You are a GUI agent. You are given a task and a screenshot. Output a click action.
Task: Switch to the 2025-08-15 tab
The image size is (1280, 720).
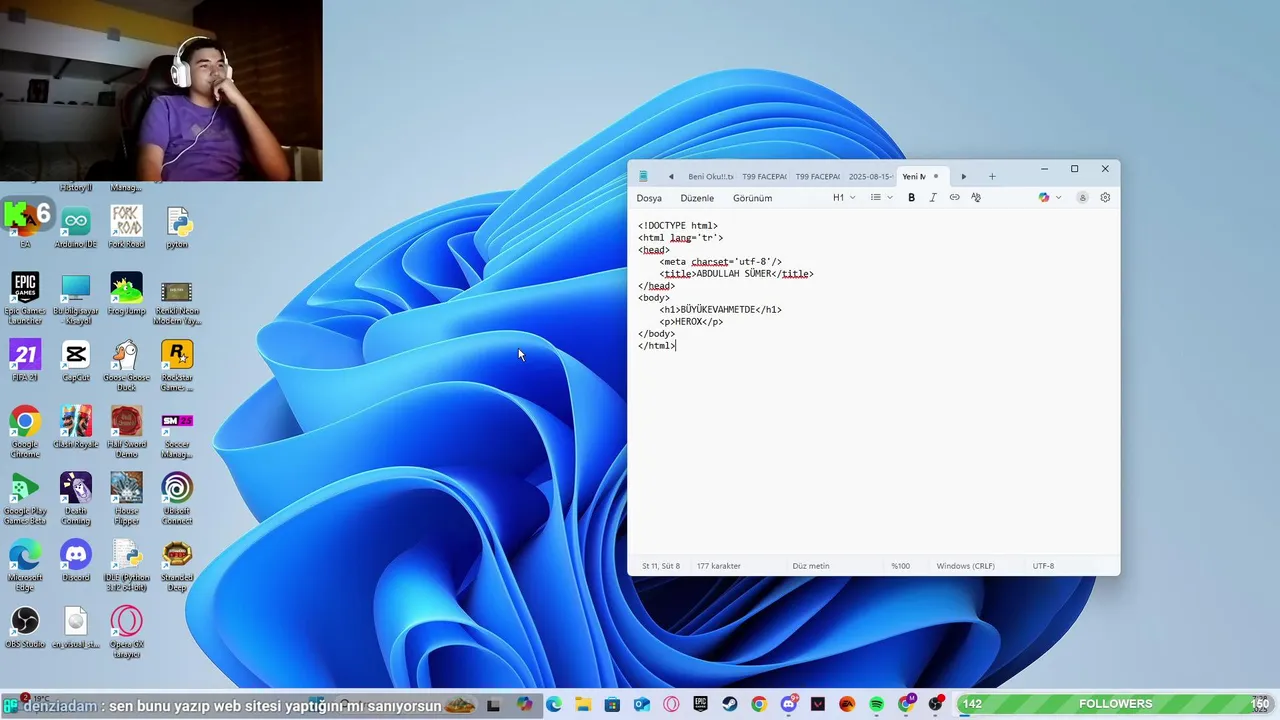871,177
